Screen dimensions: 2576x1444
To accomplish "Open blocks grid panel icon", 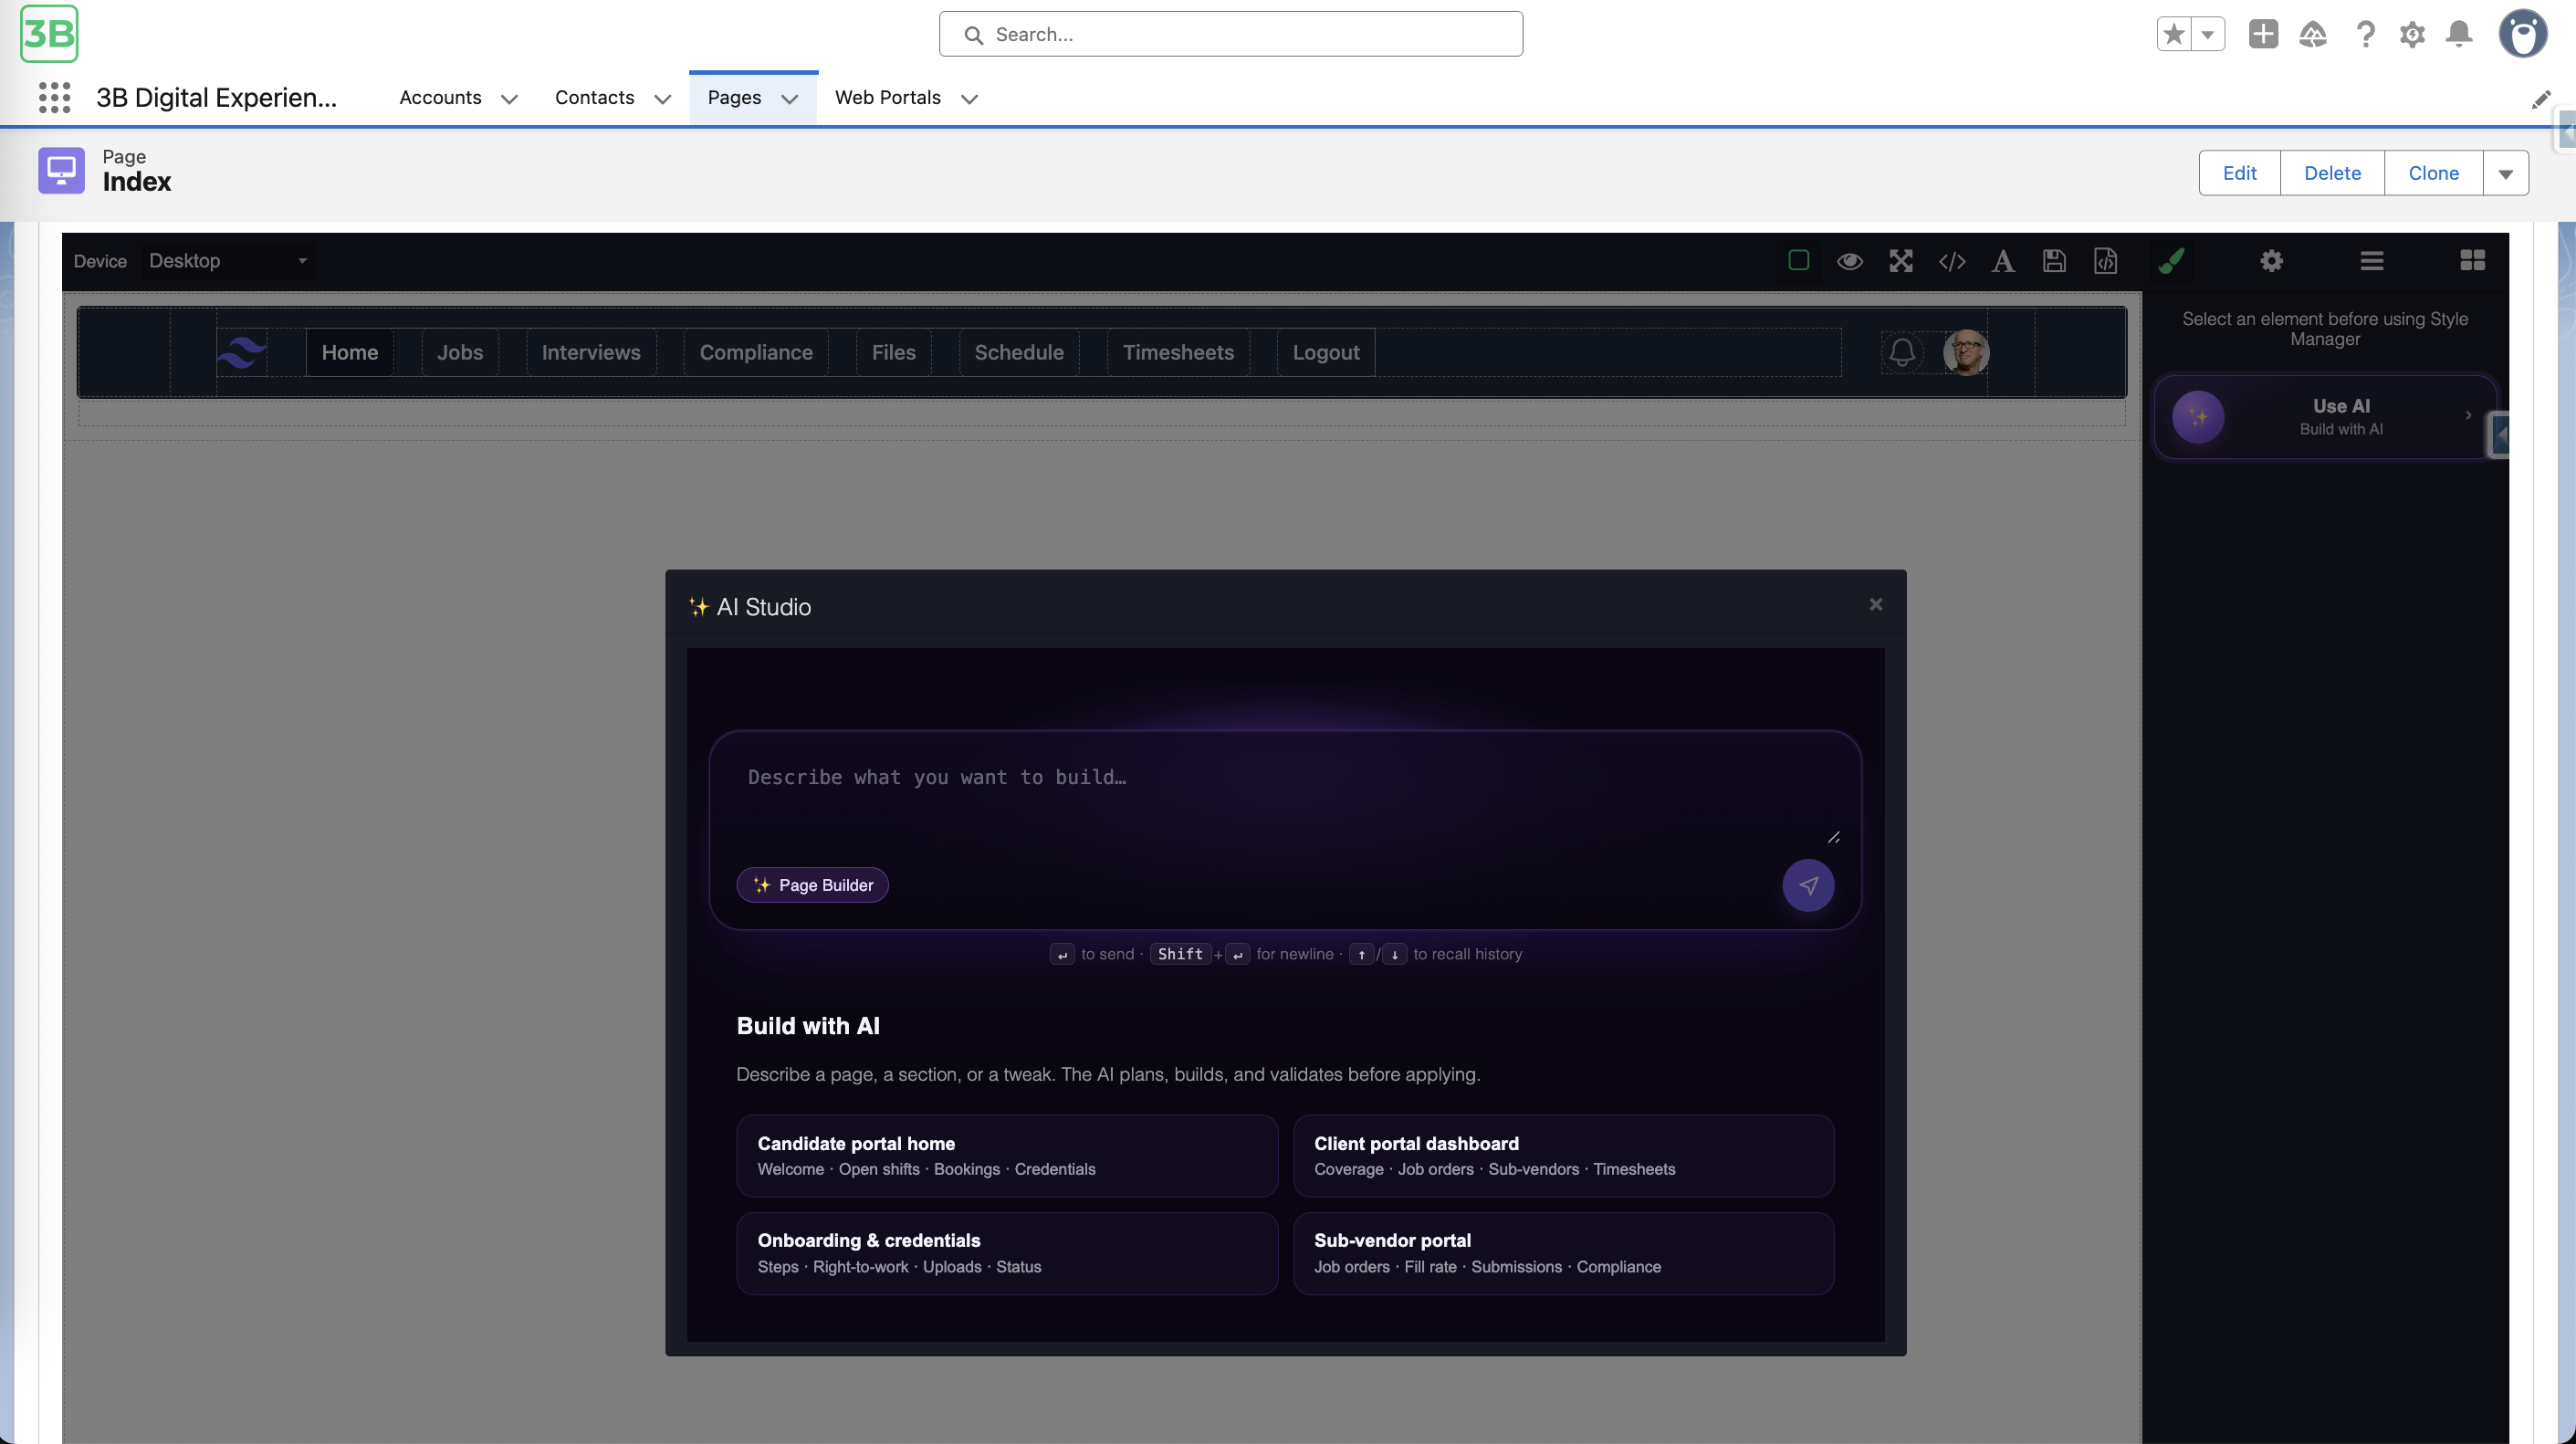I will click(x=2472, y=261).
